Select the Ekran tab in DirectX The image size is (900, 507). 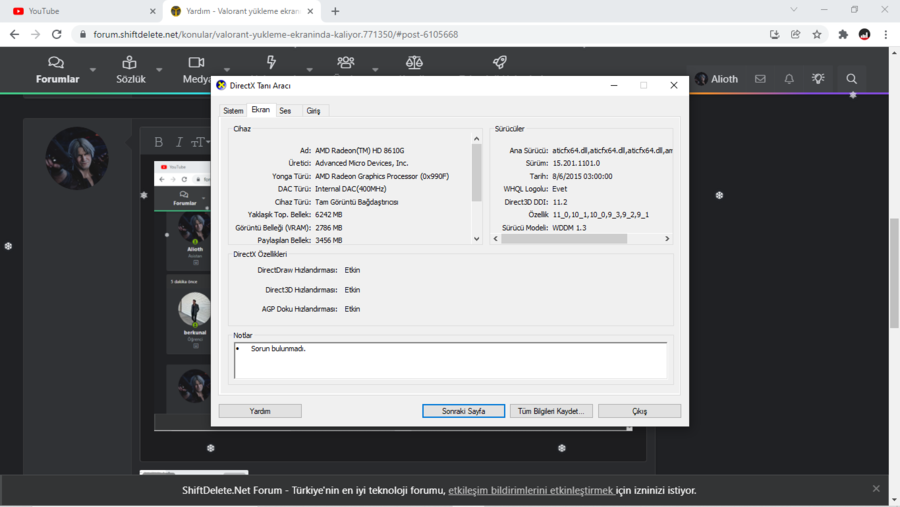(261, 110)
